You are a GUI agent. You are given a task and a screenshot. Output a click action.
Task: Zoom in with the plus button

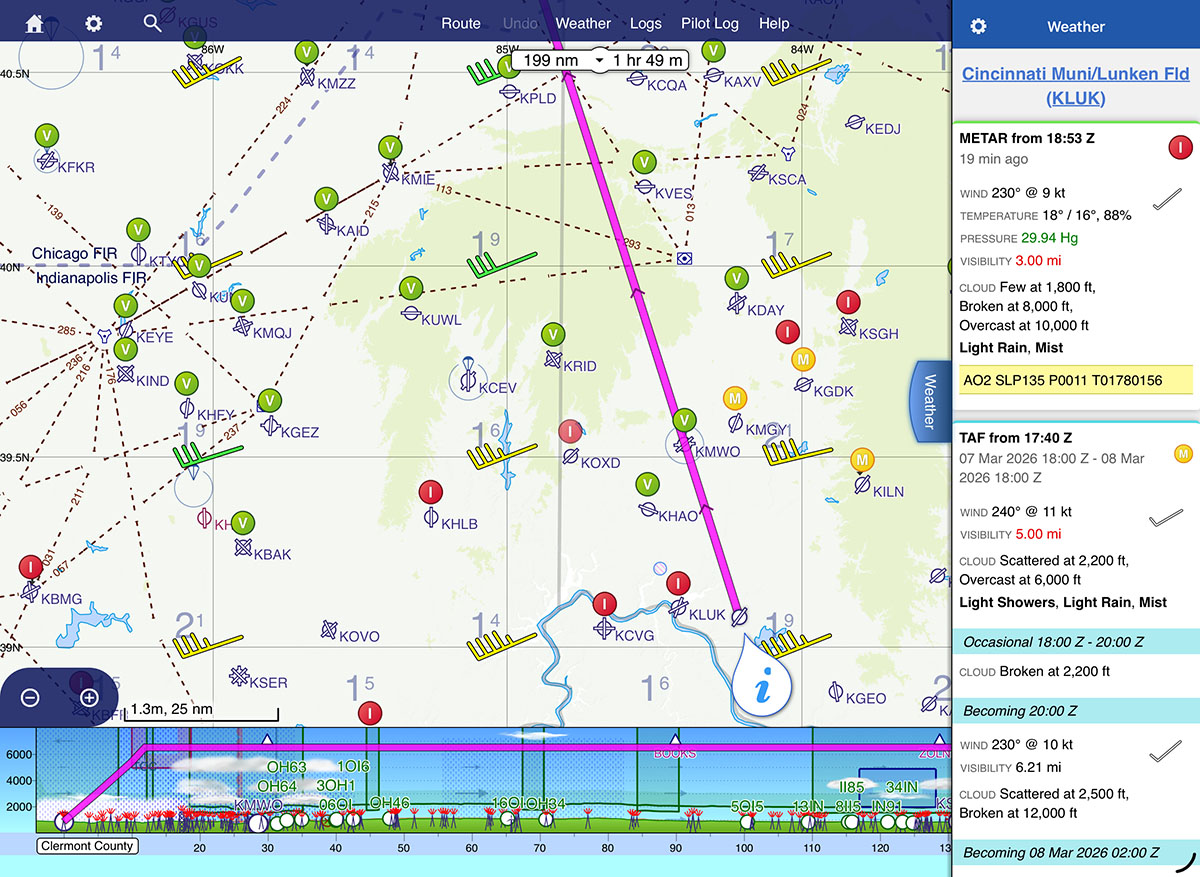pos(89,698)
